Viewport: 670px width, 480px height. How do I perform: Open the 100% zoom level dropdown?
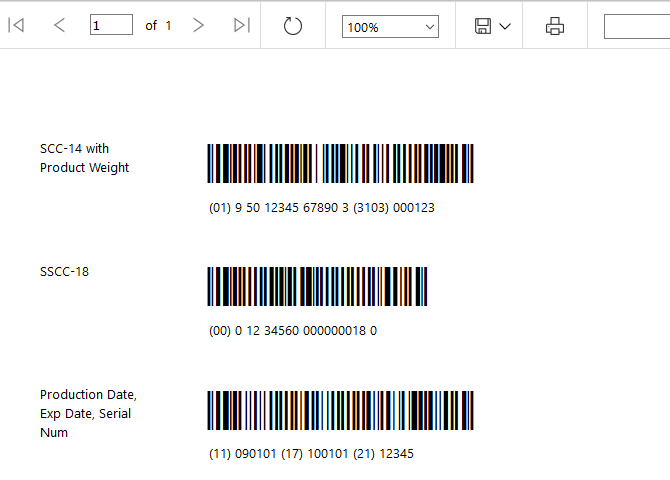[390, 27]
